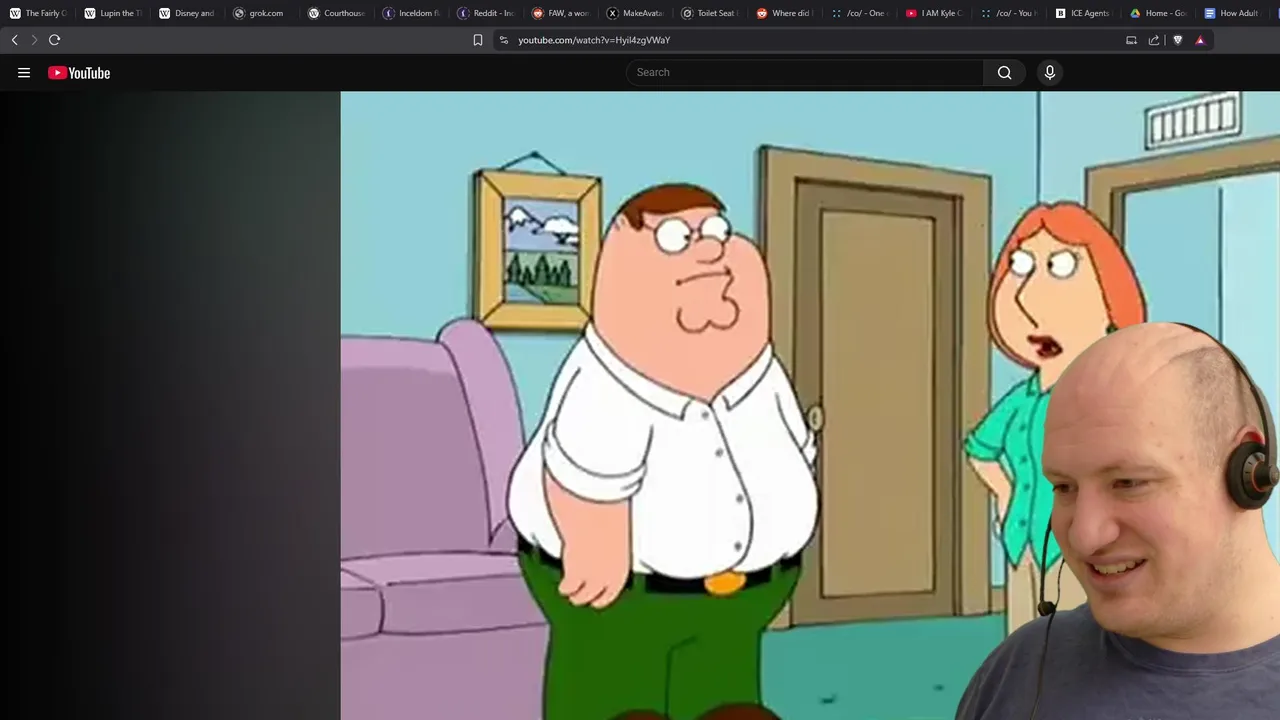
Task: Switch to the "Home - Goo" Drive tab
Action: (1158, 13)
